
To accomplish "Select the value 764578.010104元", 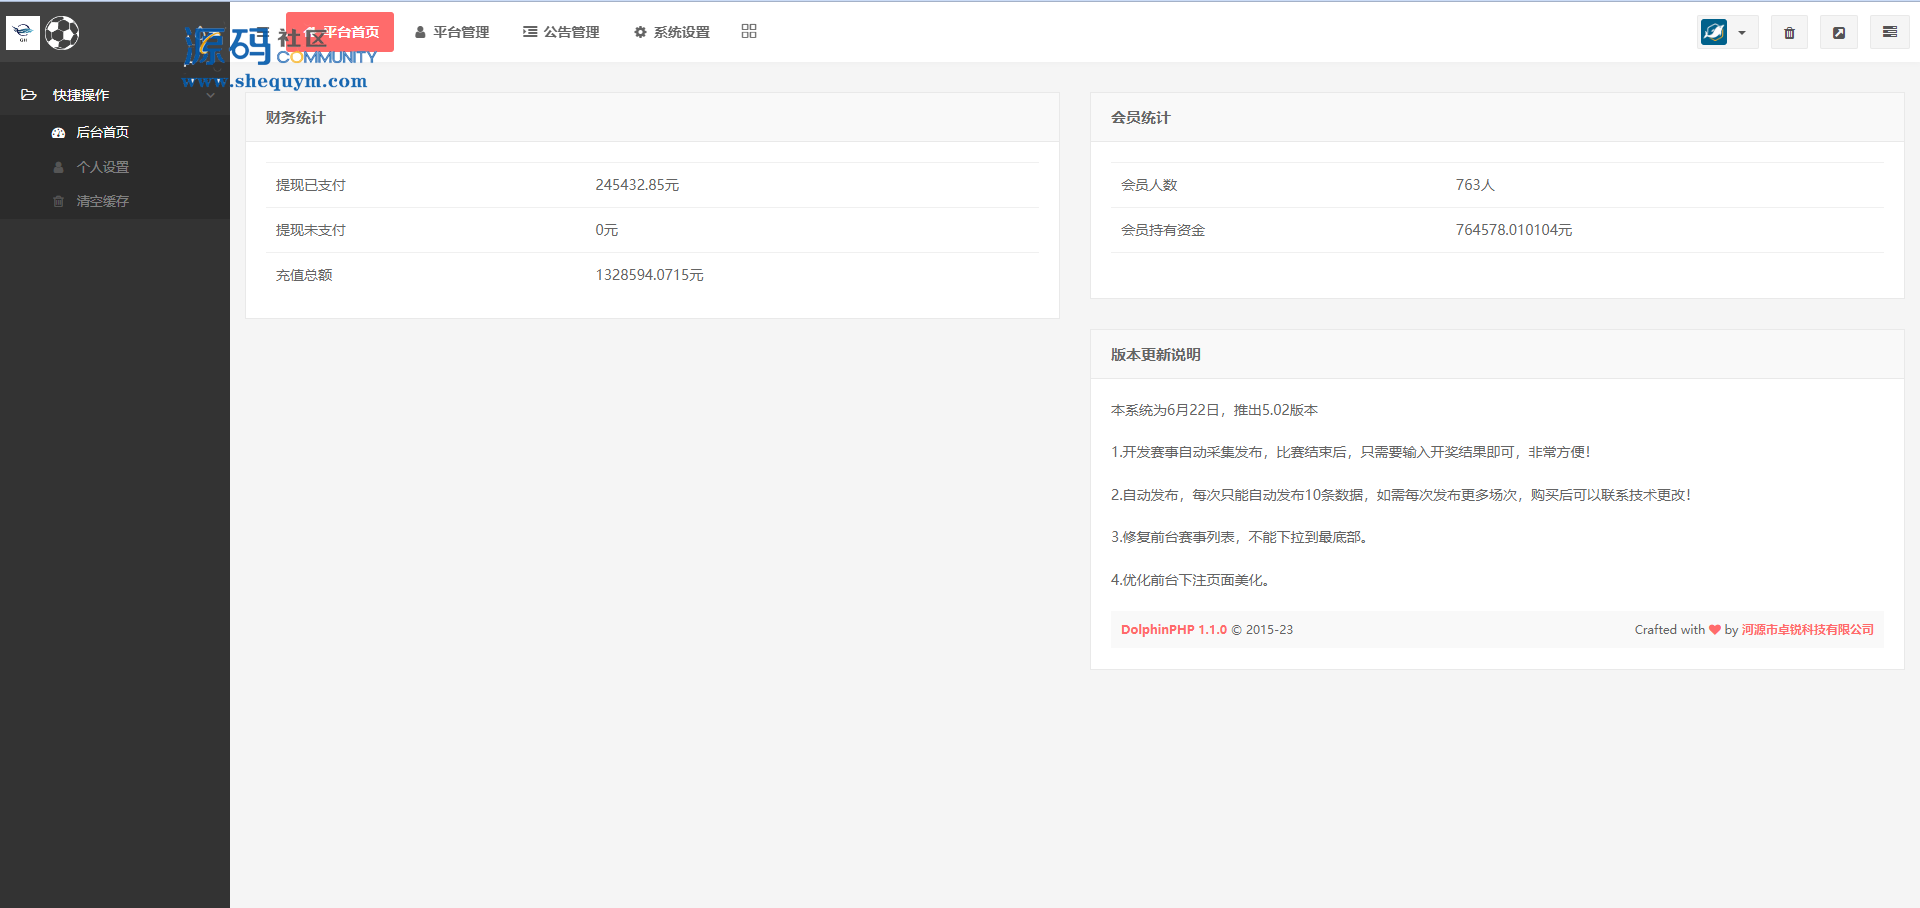I will tap(1514, 230).
